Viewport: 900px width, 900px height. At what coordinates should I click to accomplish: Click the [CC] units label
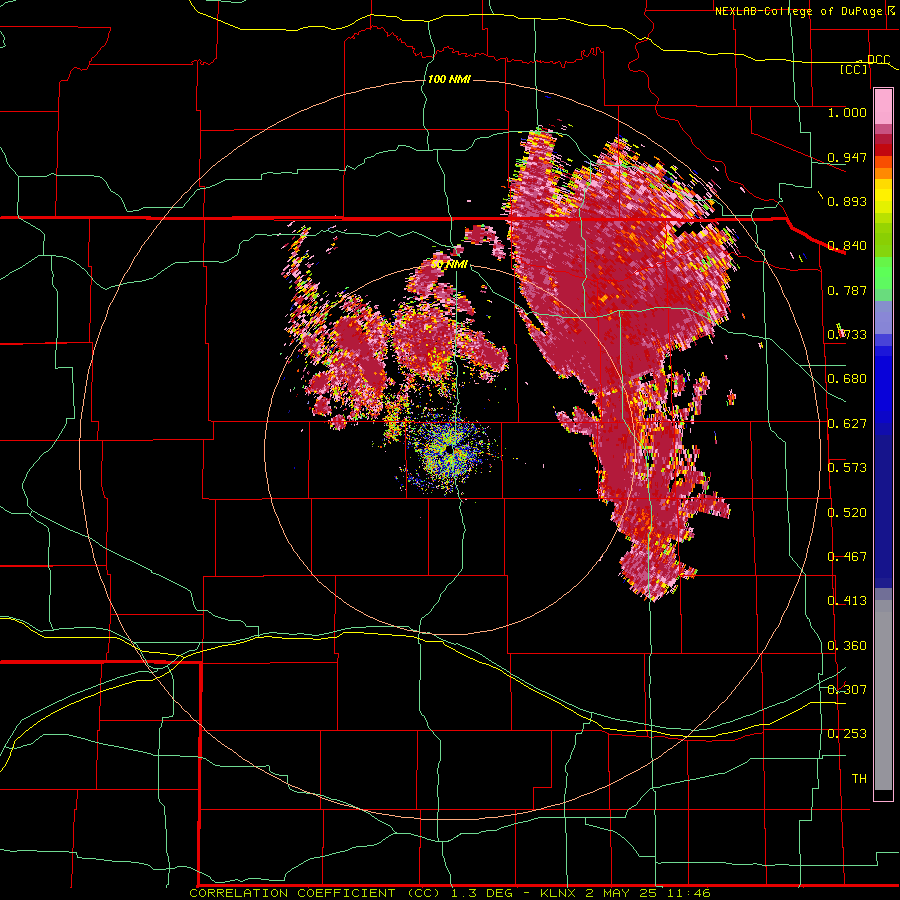coord(854,69)
